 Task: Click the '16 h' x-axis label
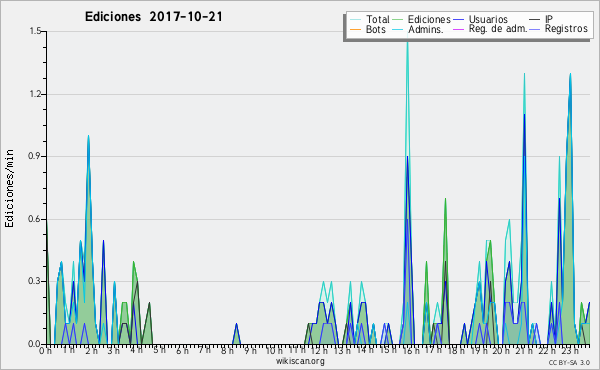click(x=411, y=350)
